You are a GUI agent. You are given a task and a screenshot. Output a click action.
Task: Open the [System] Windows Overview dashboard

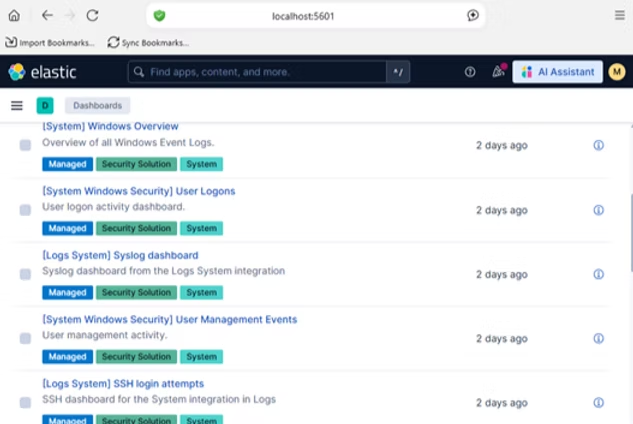110,126
